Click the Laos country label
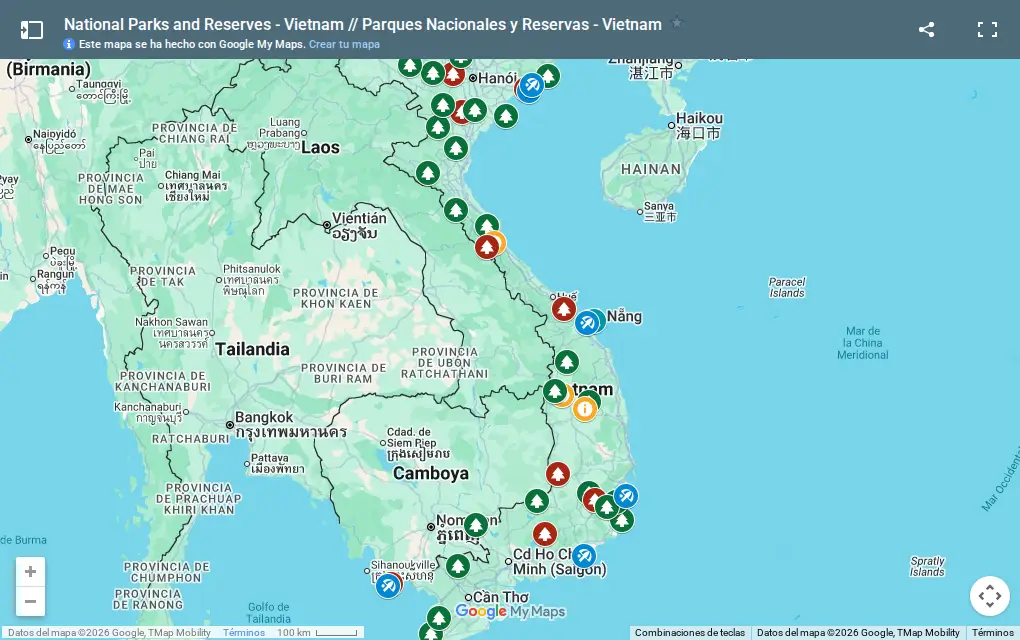Screen dimensions: 1020x640 (x=320, y=148)
